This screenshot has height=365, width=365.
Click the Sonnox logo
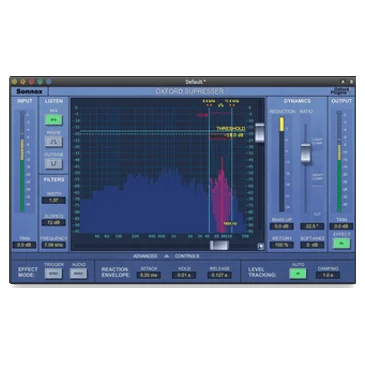tap(29, 91)
